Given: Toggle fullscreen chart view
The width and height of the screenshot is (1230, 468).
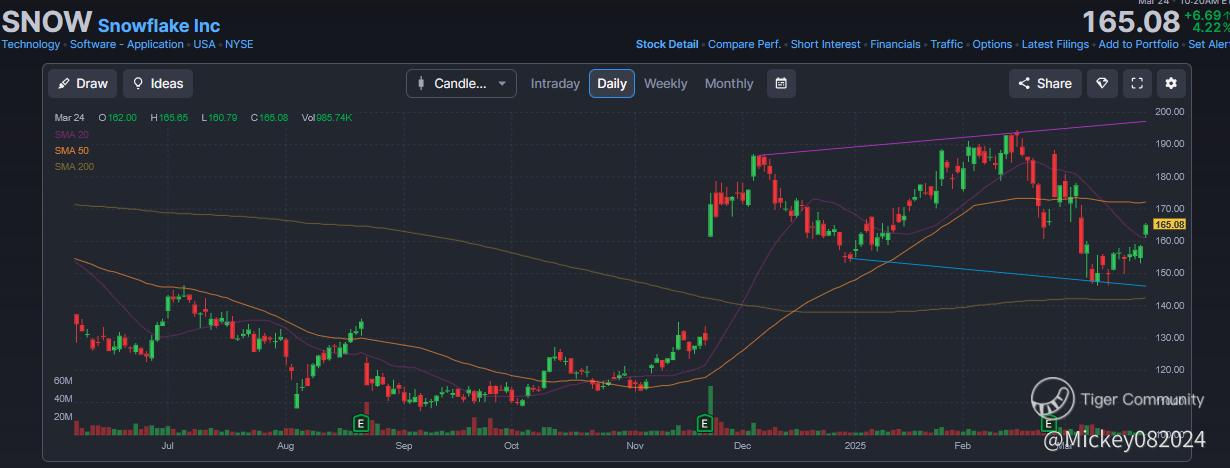Looking at the screenshot, I should 1137,83.
